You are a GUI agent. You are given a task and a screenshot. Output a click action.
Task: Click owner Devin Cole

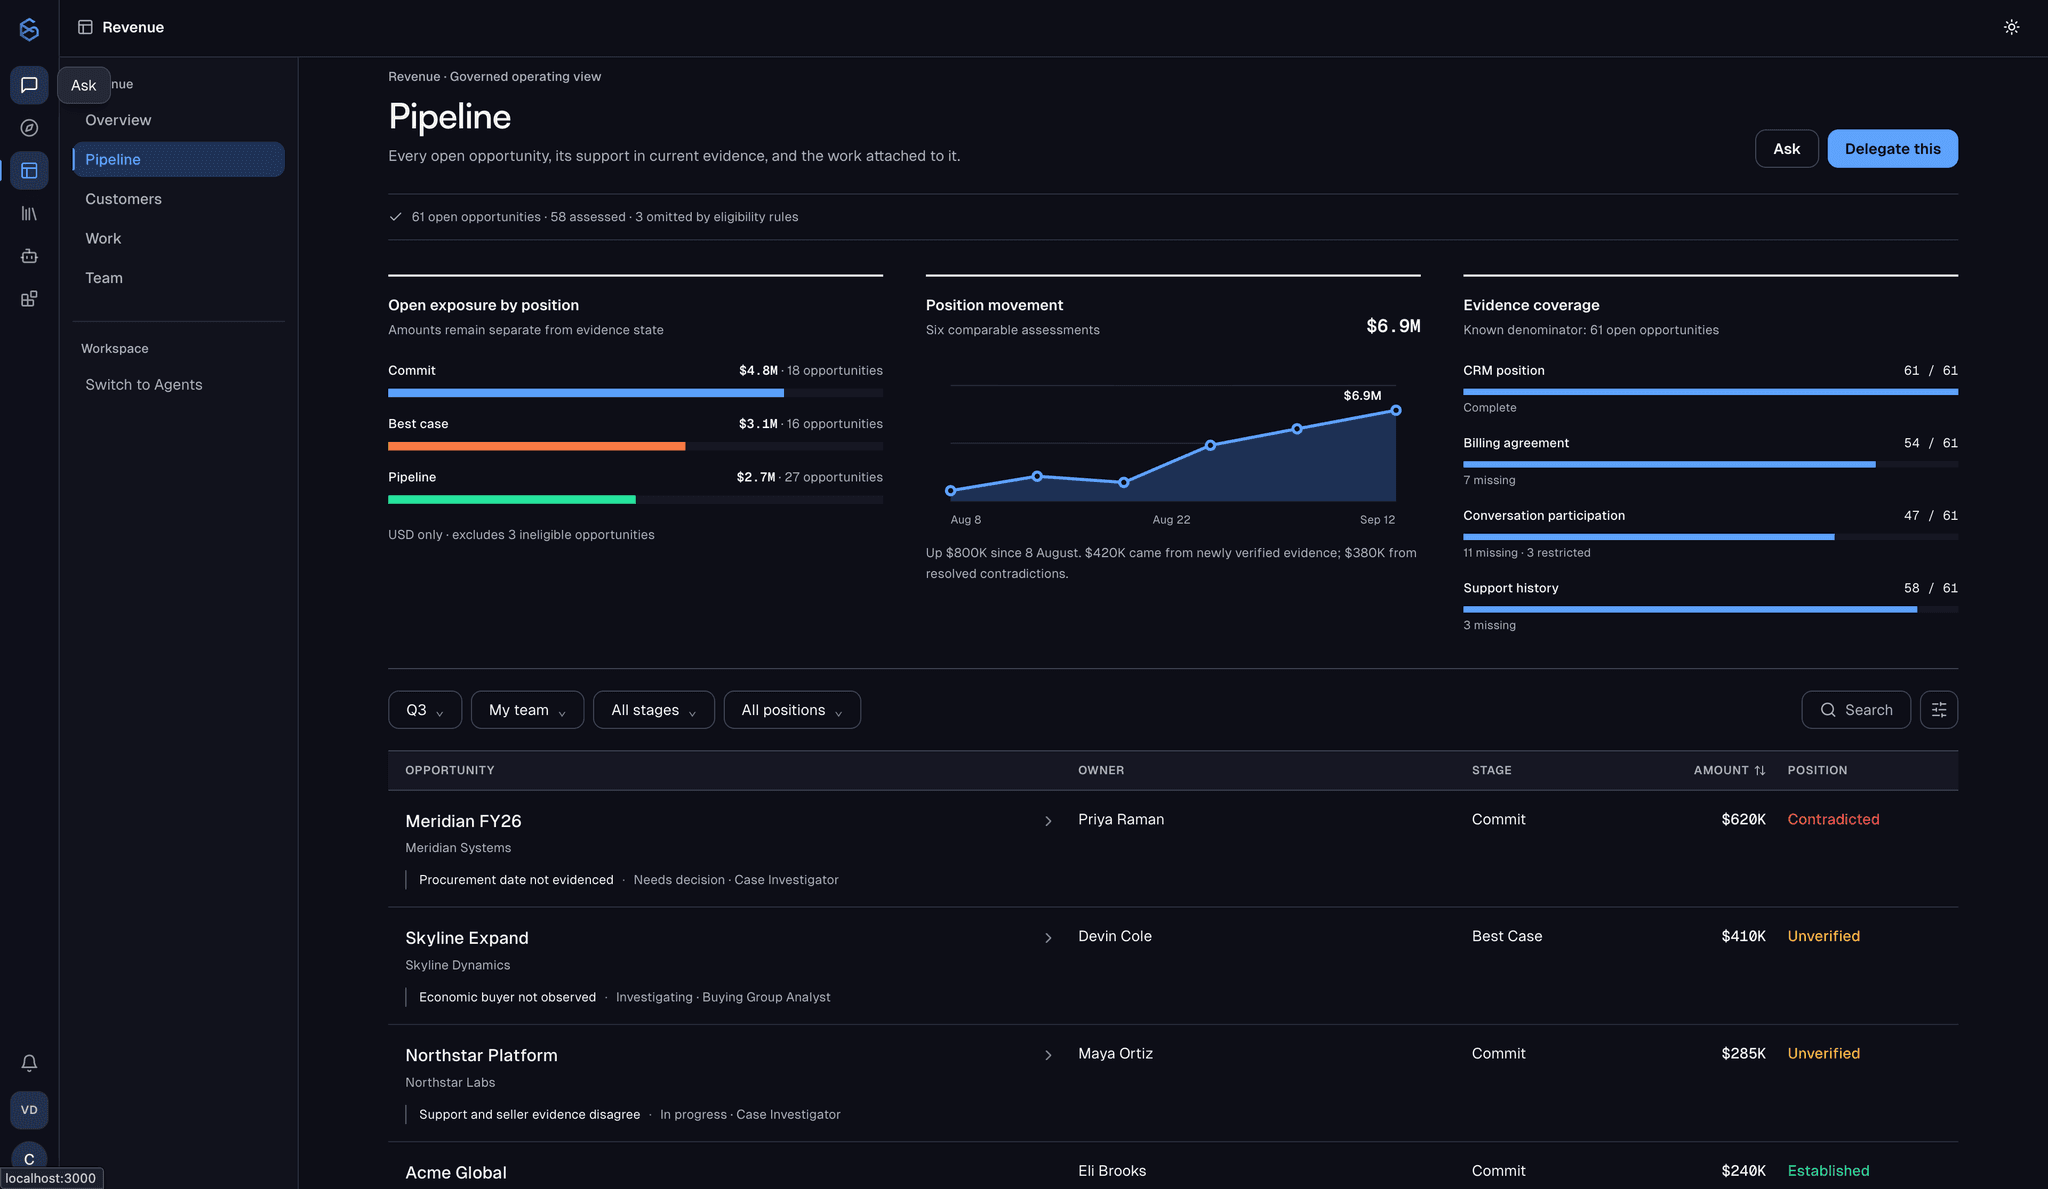click(x=1114, y=936)
